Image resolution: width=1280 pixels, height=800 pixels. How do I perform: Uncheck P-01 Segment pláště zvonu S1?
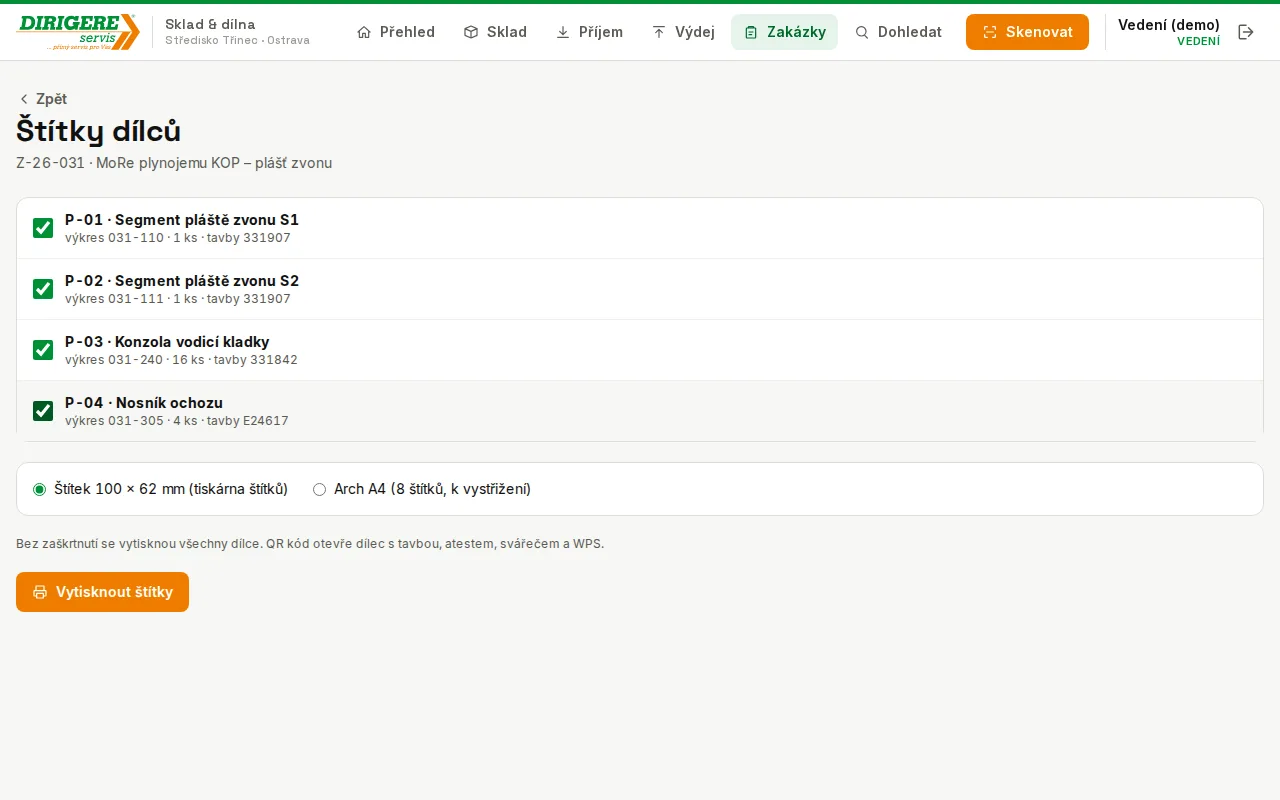tap(43, 228)
